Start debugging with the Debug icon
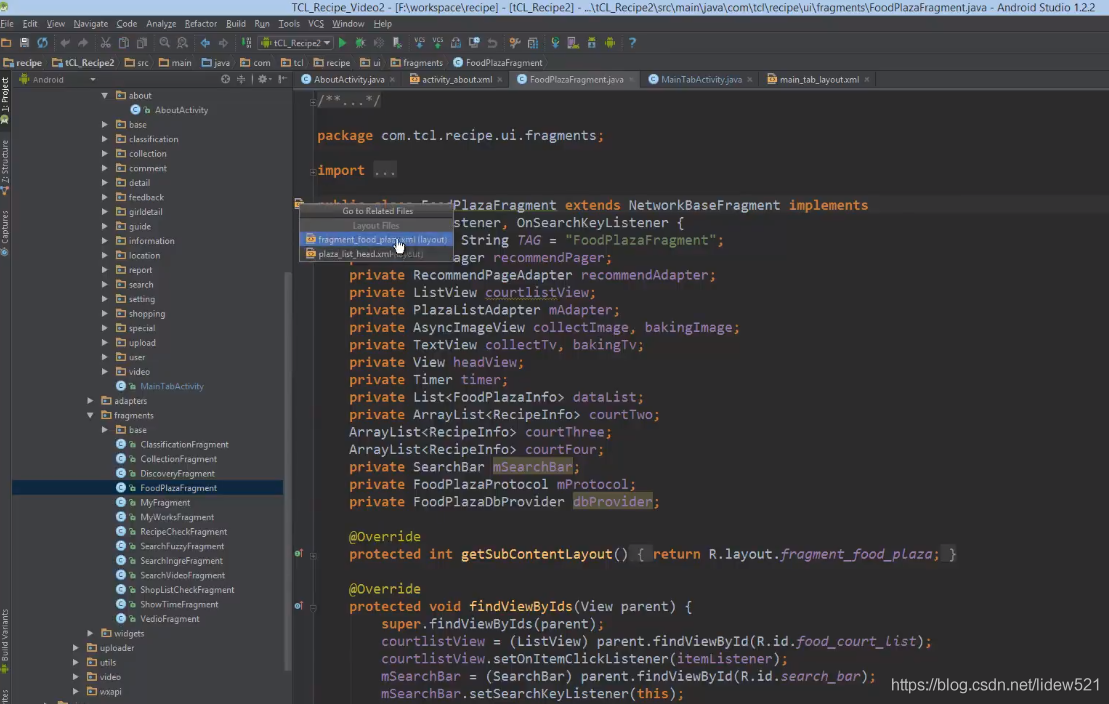This screenshot has height=704, width=1109. coord(361,43)
